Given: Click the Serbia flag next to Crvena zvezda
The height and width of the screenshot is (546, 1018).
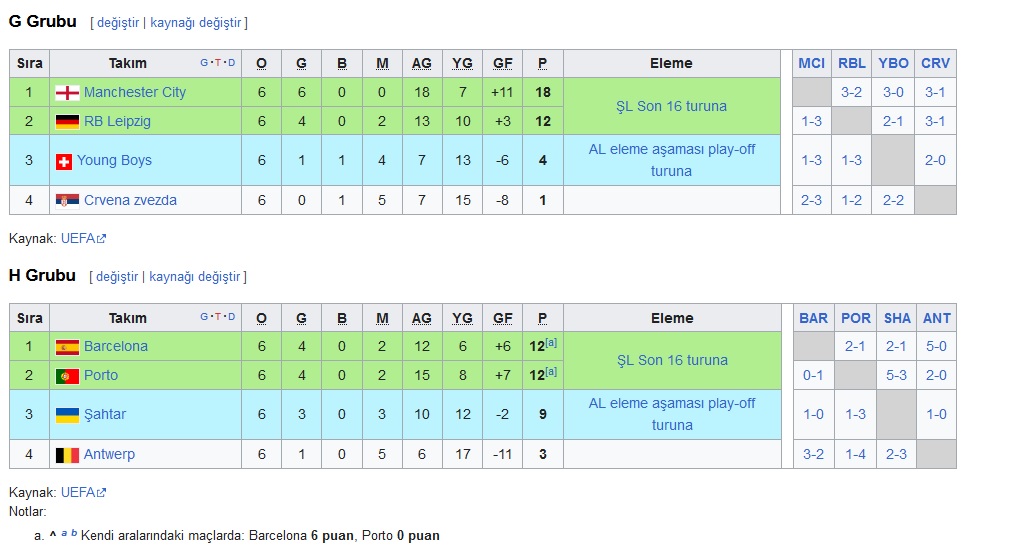Looking at the screenshot, I should pyautogui.click(x=67, y=201).
